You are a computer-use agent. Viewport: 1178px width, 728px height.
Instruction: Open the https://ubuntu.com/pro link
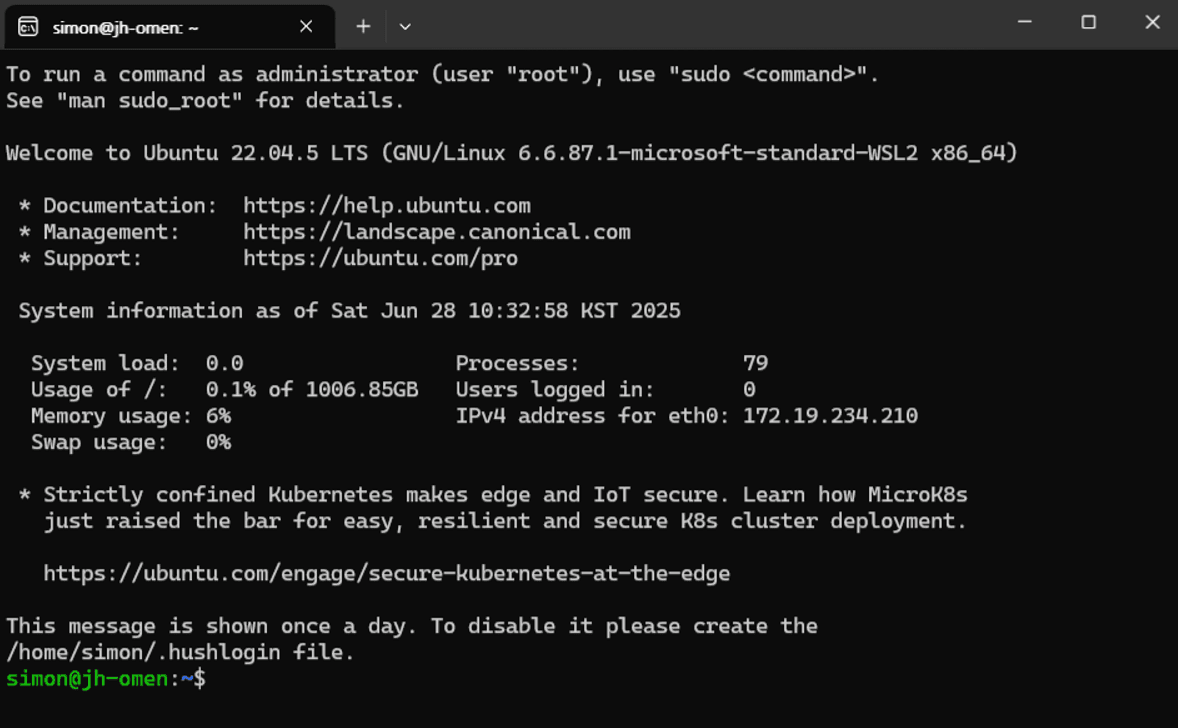[x=380, y=258]
